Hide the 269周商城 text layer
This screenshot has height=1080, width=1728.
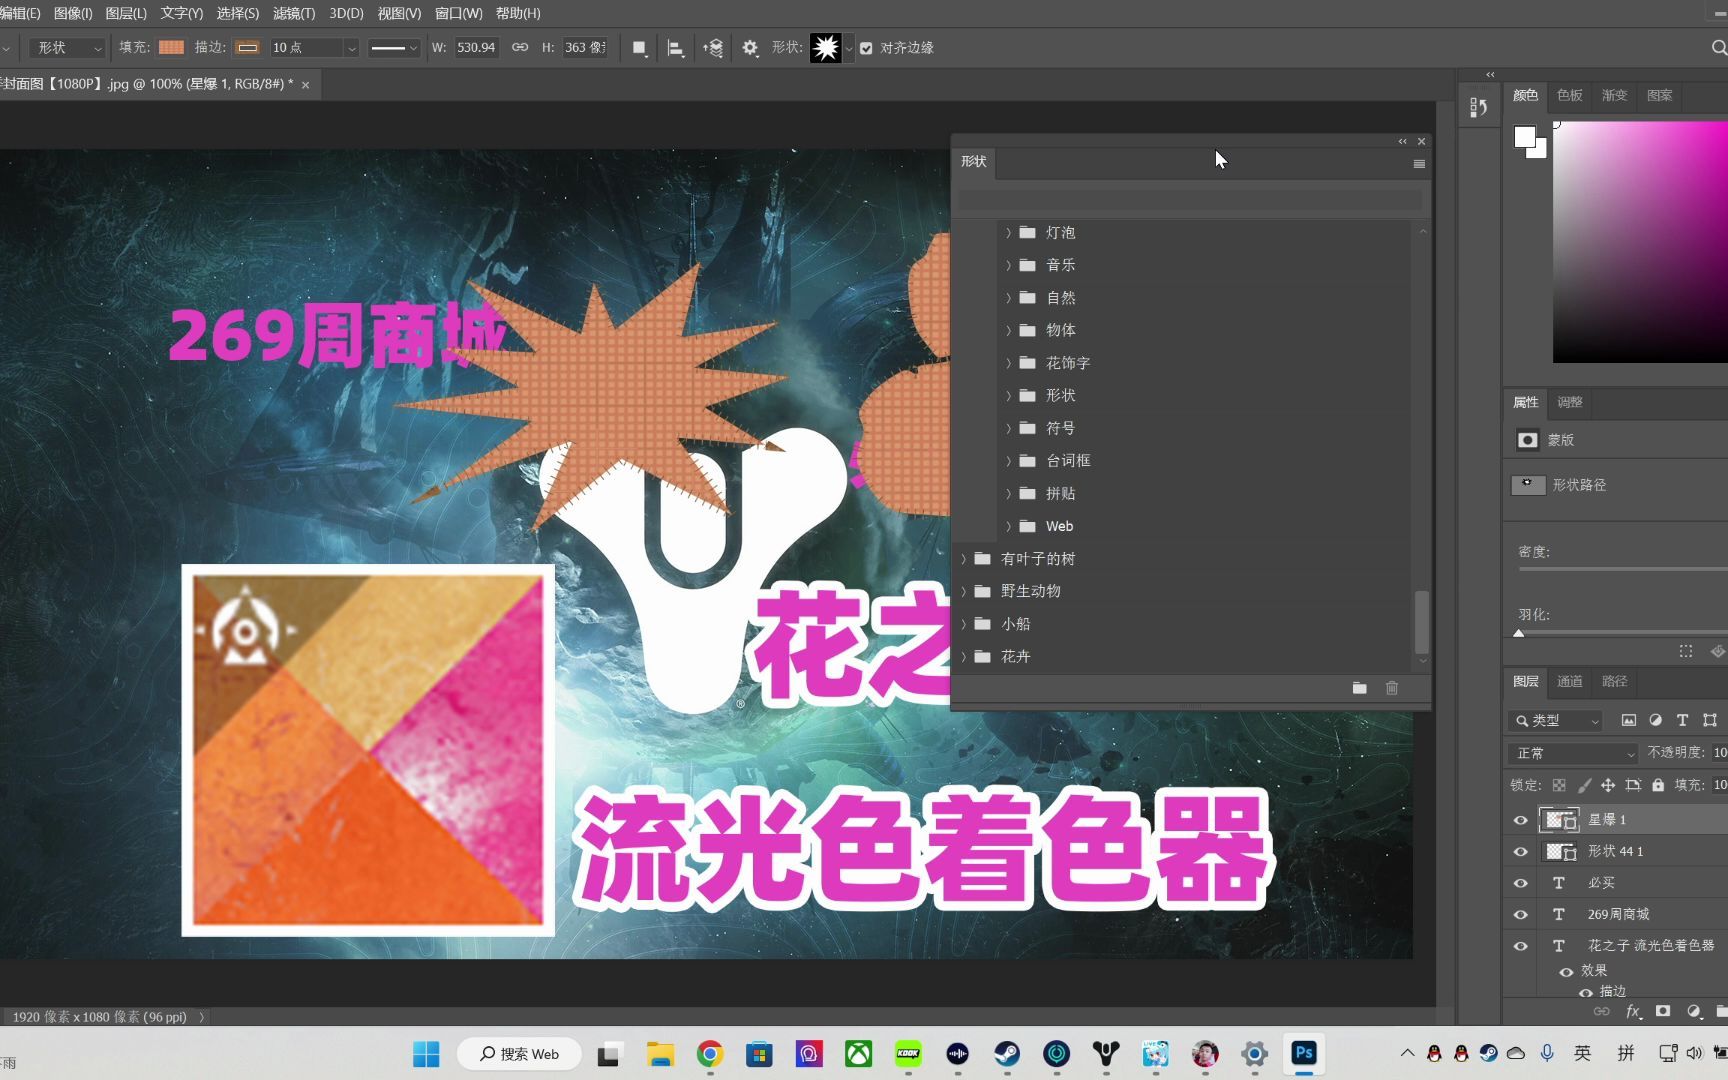pos(1521,914)
